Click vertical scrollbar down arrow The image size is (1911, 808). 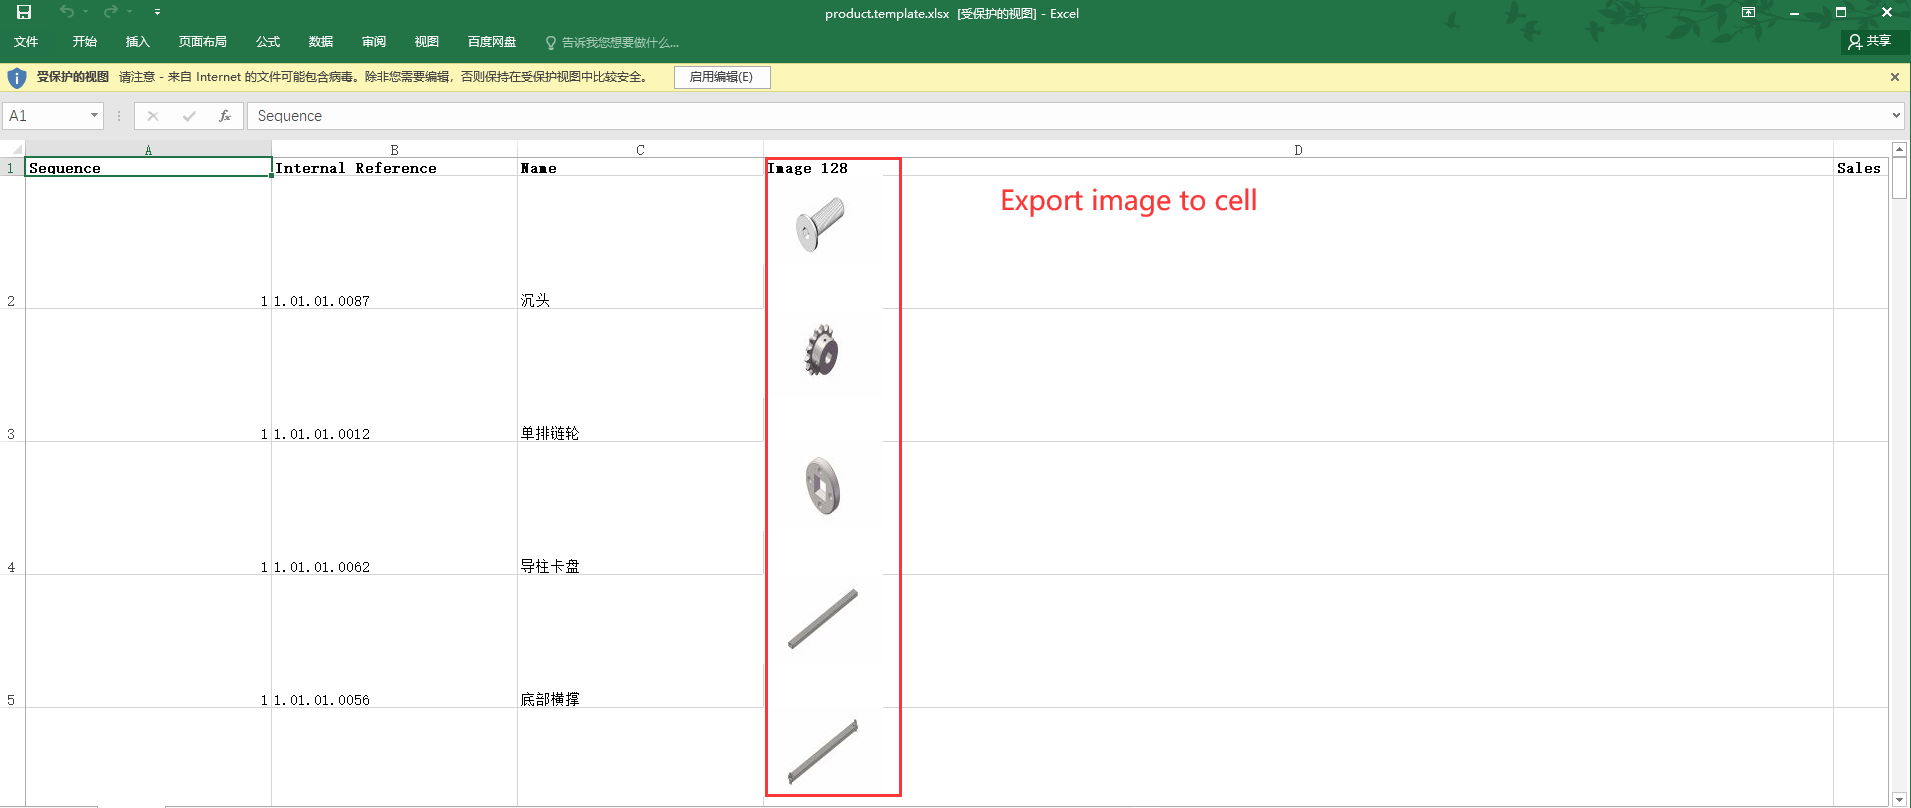[x=1899, y=799]
